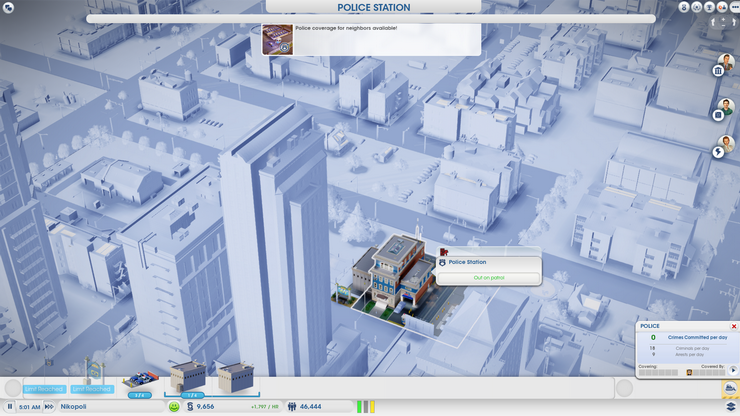Click the round button left of module tray
Image resolution: width=740 pixels, height=416 pixels.
(x=13, y=388)
